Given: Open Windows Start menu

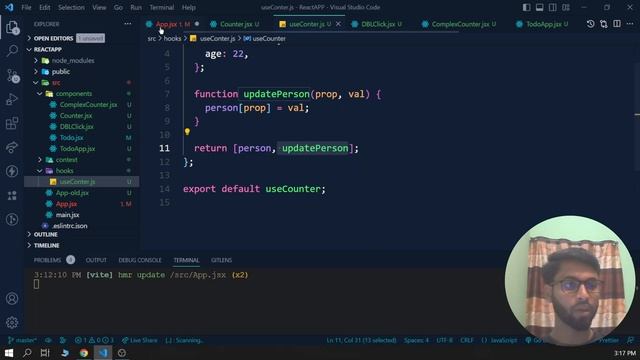Looking at the screenshot, I should 9,353.
